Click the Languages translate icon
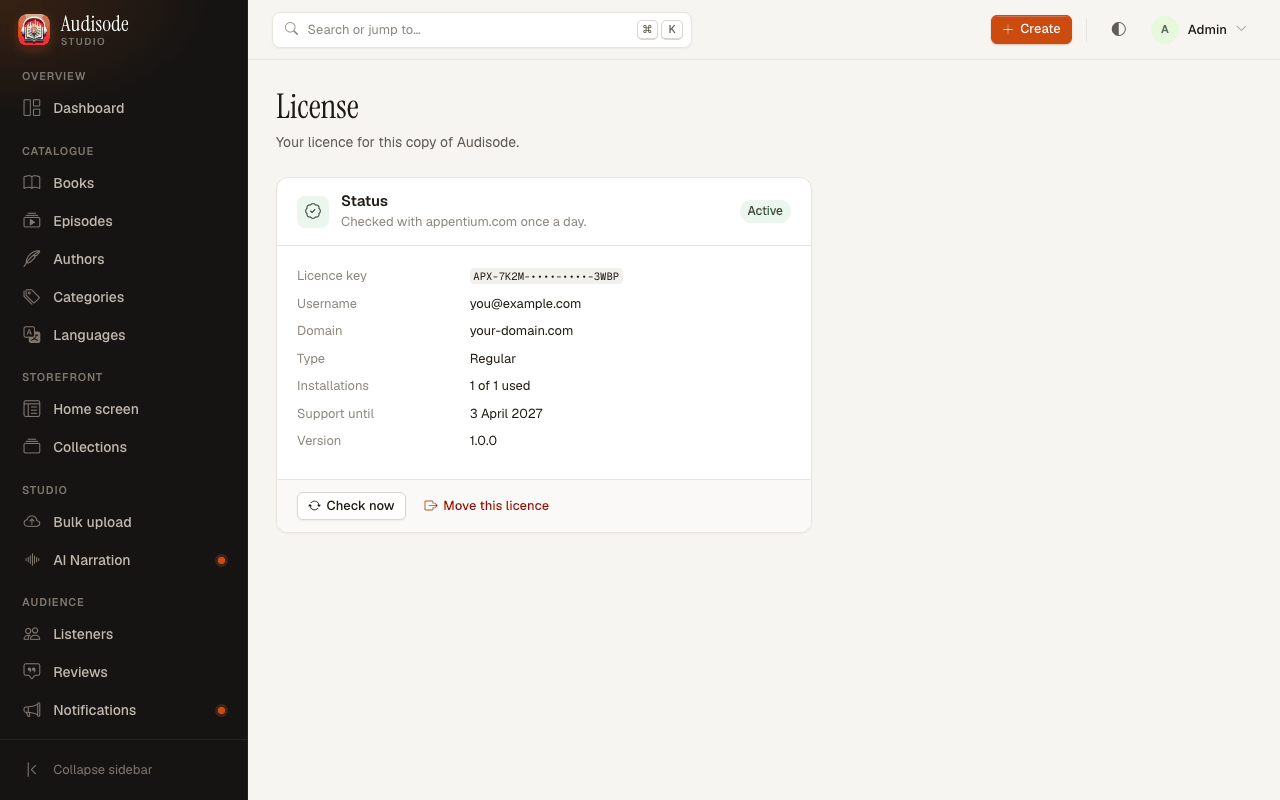Image resolution: width=1280 pixels, height=800 pixels. pos(32,335)
